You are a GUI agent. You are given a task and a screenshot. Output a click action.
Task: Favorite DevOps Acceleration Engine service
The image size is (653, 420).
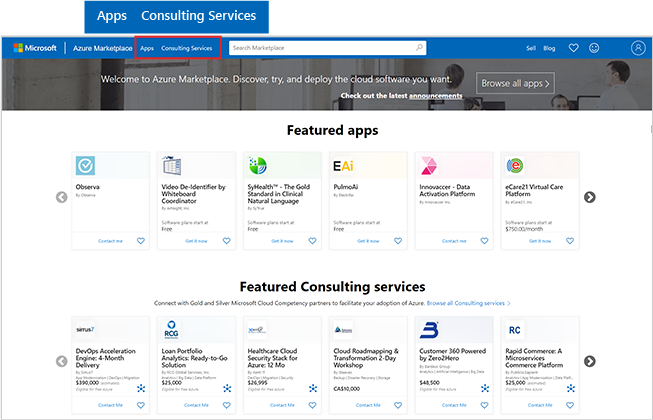point(141,405)
